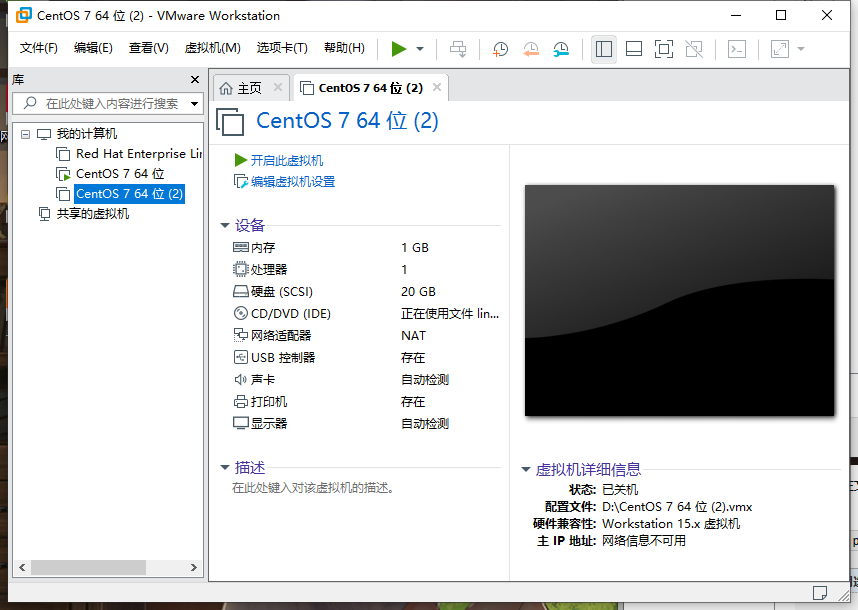
Task: Select Red Hat Enterprise Linux VM
Action: coord(139,154)
